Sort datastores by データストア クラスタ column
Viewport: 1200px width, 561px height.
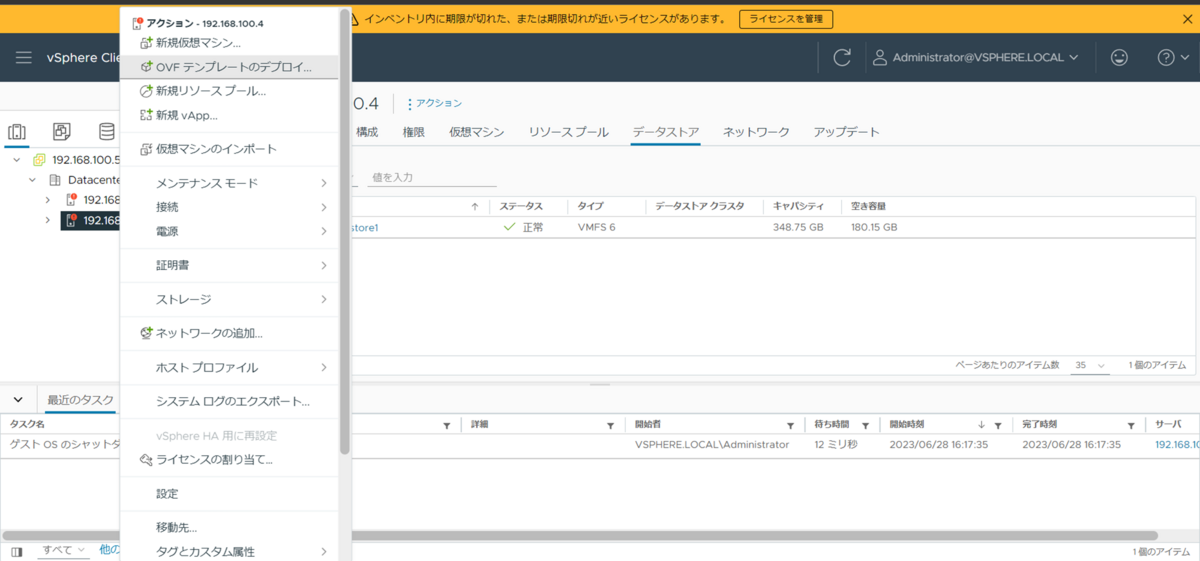click(x=700, y=206)
